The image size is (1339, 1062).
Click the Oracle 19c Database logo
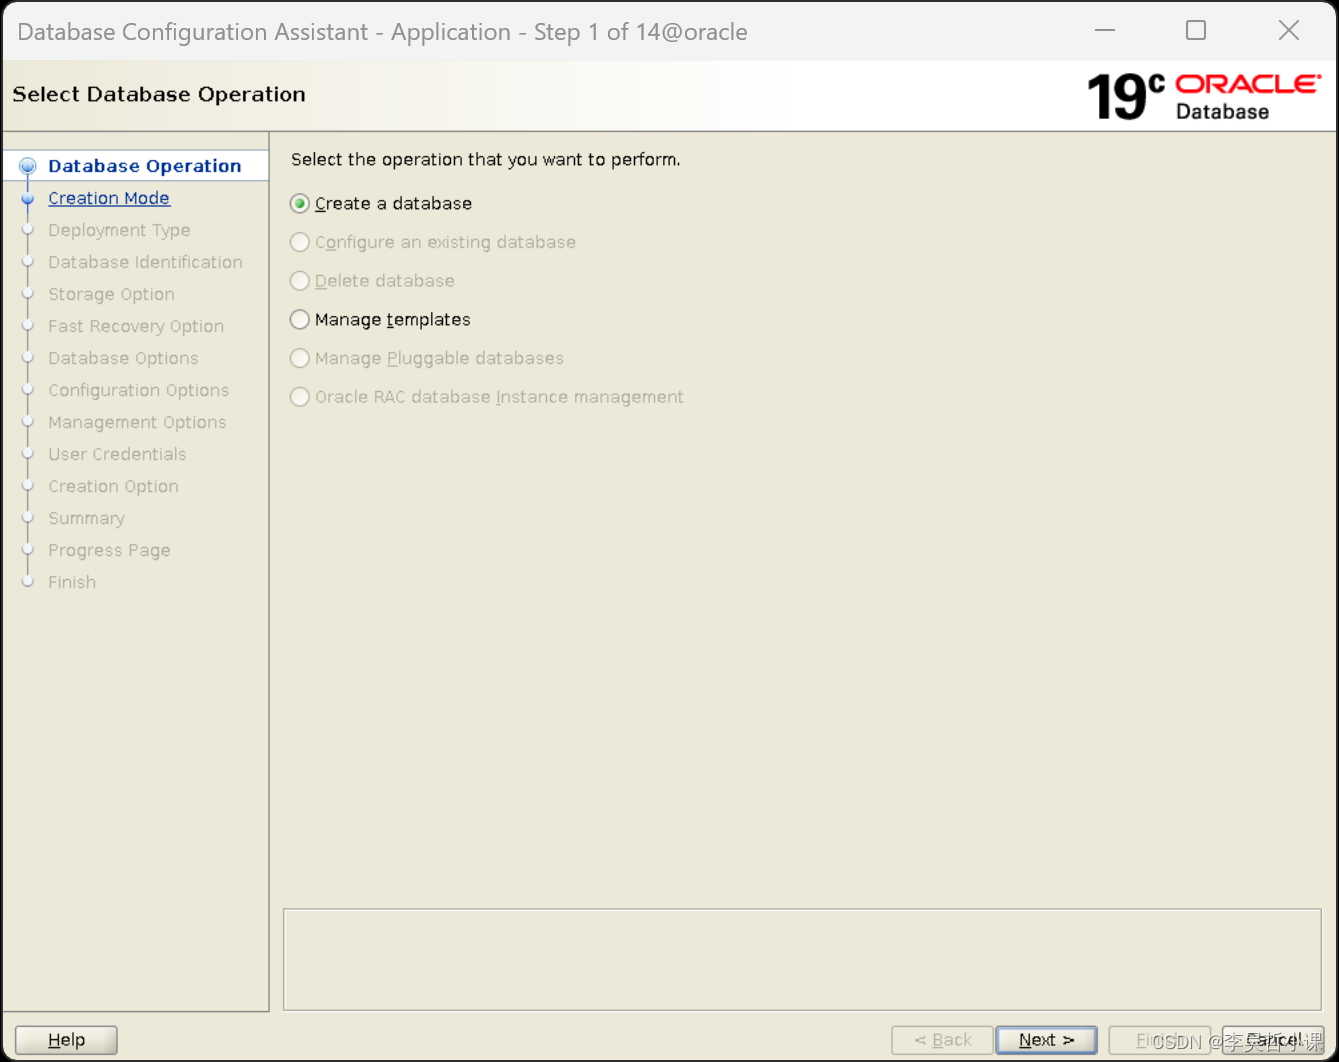(x=1203, y=96)
